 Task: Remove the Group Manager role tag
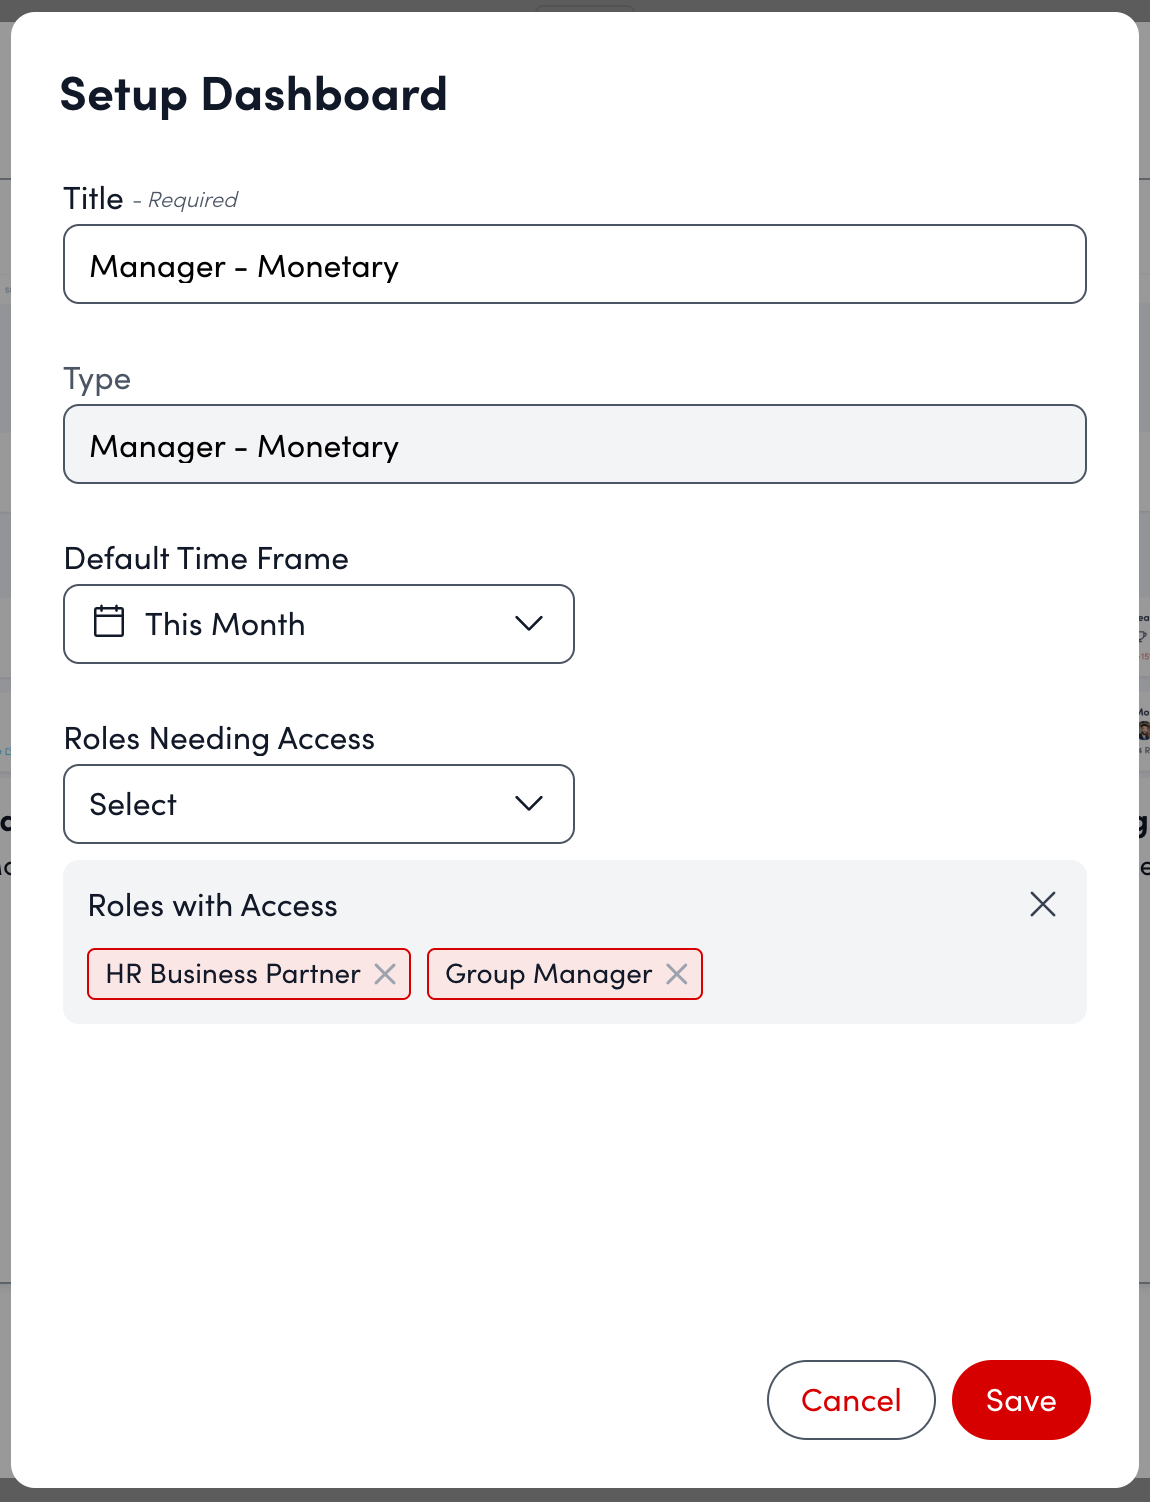point(677,974)
